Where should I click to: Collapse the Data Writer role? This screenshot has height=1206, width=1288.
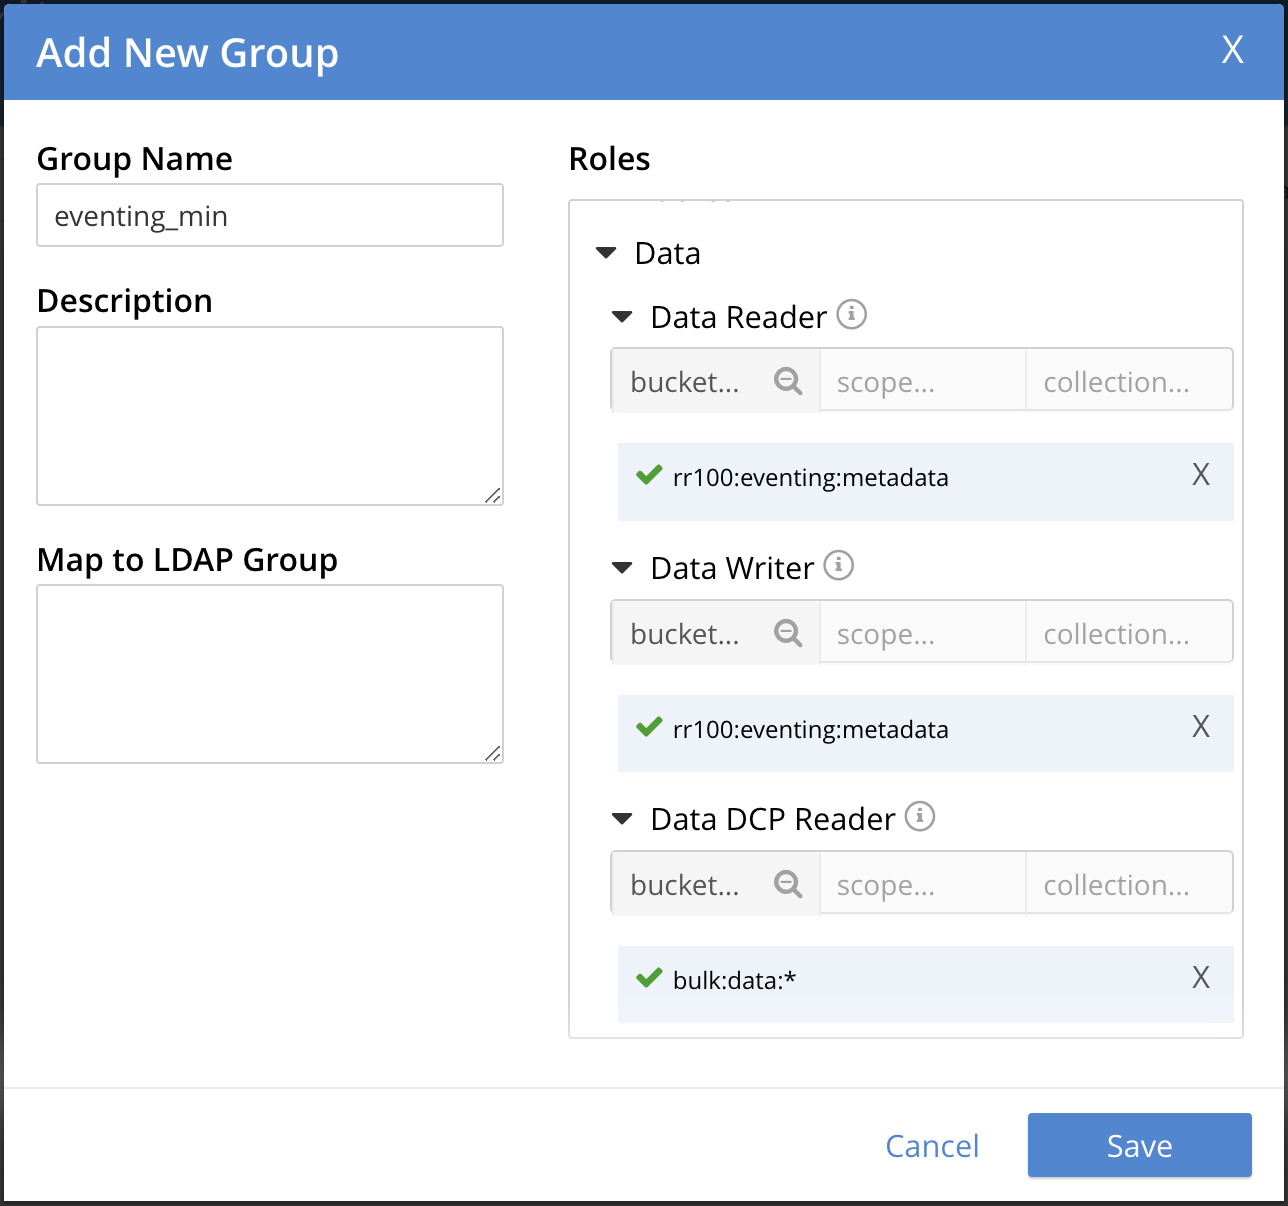[622, 568]
